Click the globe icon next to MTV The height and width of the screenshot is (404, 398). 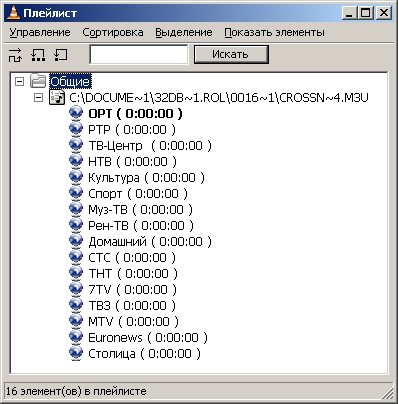click(x=76, y=320)
